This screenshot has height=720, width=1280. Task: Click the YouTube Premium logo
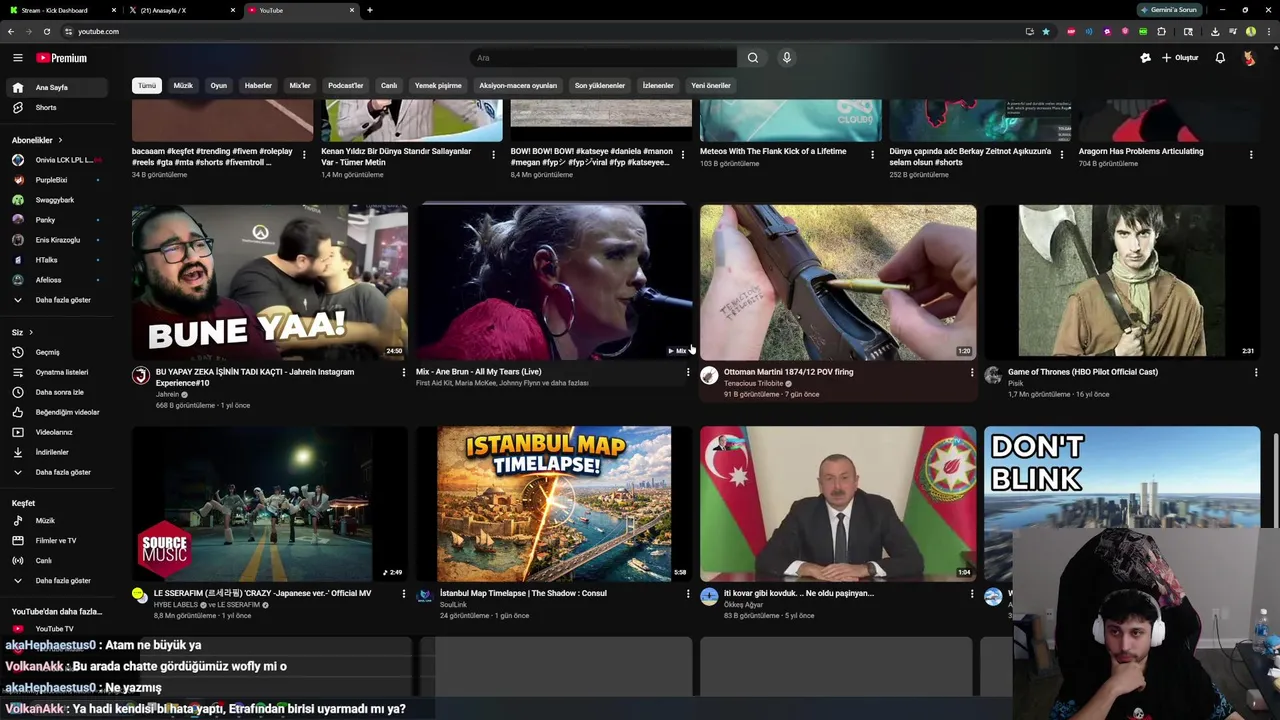click(62, 58)
